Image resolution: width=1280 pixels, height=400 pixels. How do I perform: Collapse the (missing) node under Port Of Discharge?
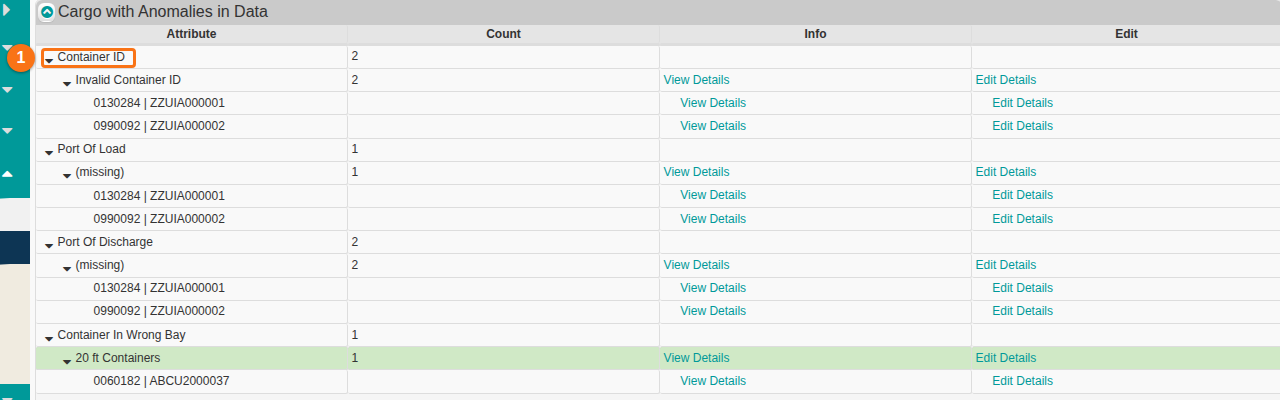[67, 268]
